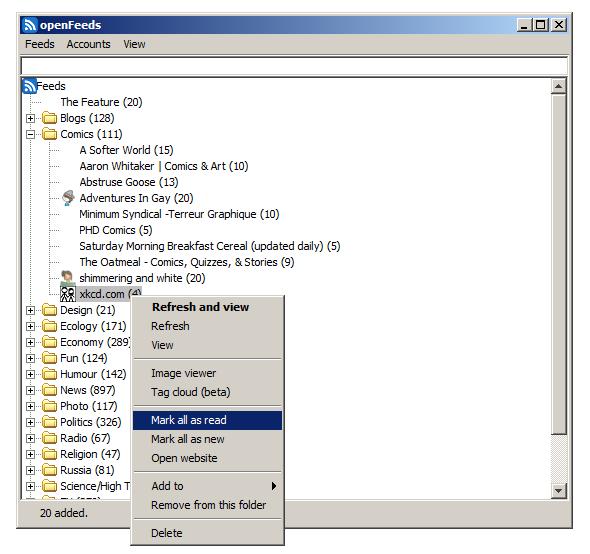This screenshot has width=590, height=554.
Task: Expand the Politics folder
Action: (30, 422)
